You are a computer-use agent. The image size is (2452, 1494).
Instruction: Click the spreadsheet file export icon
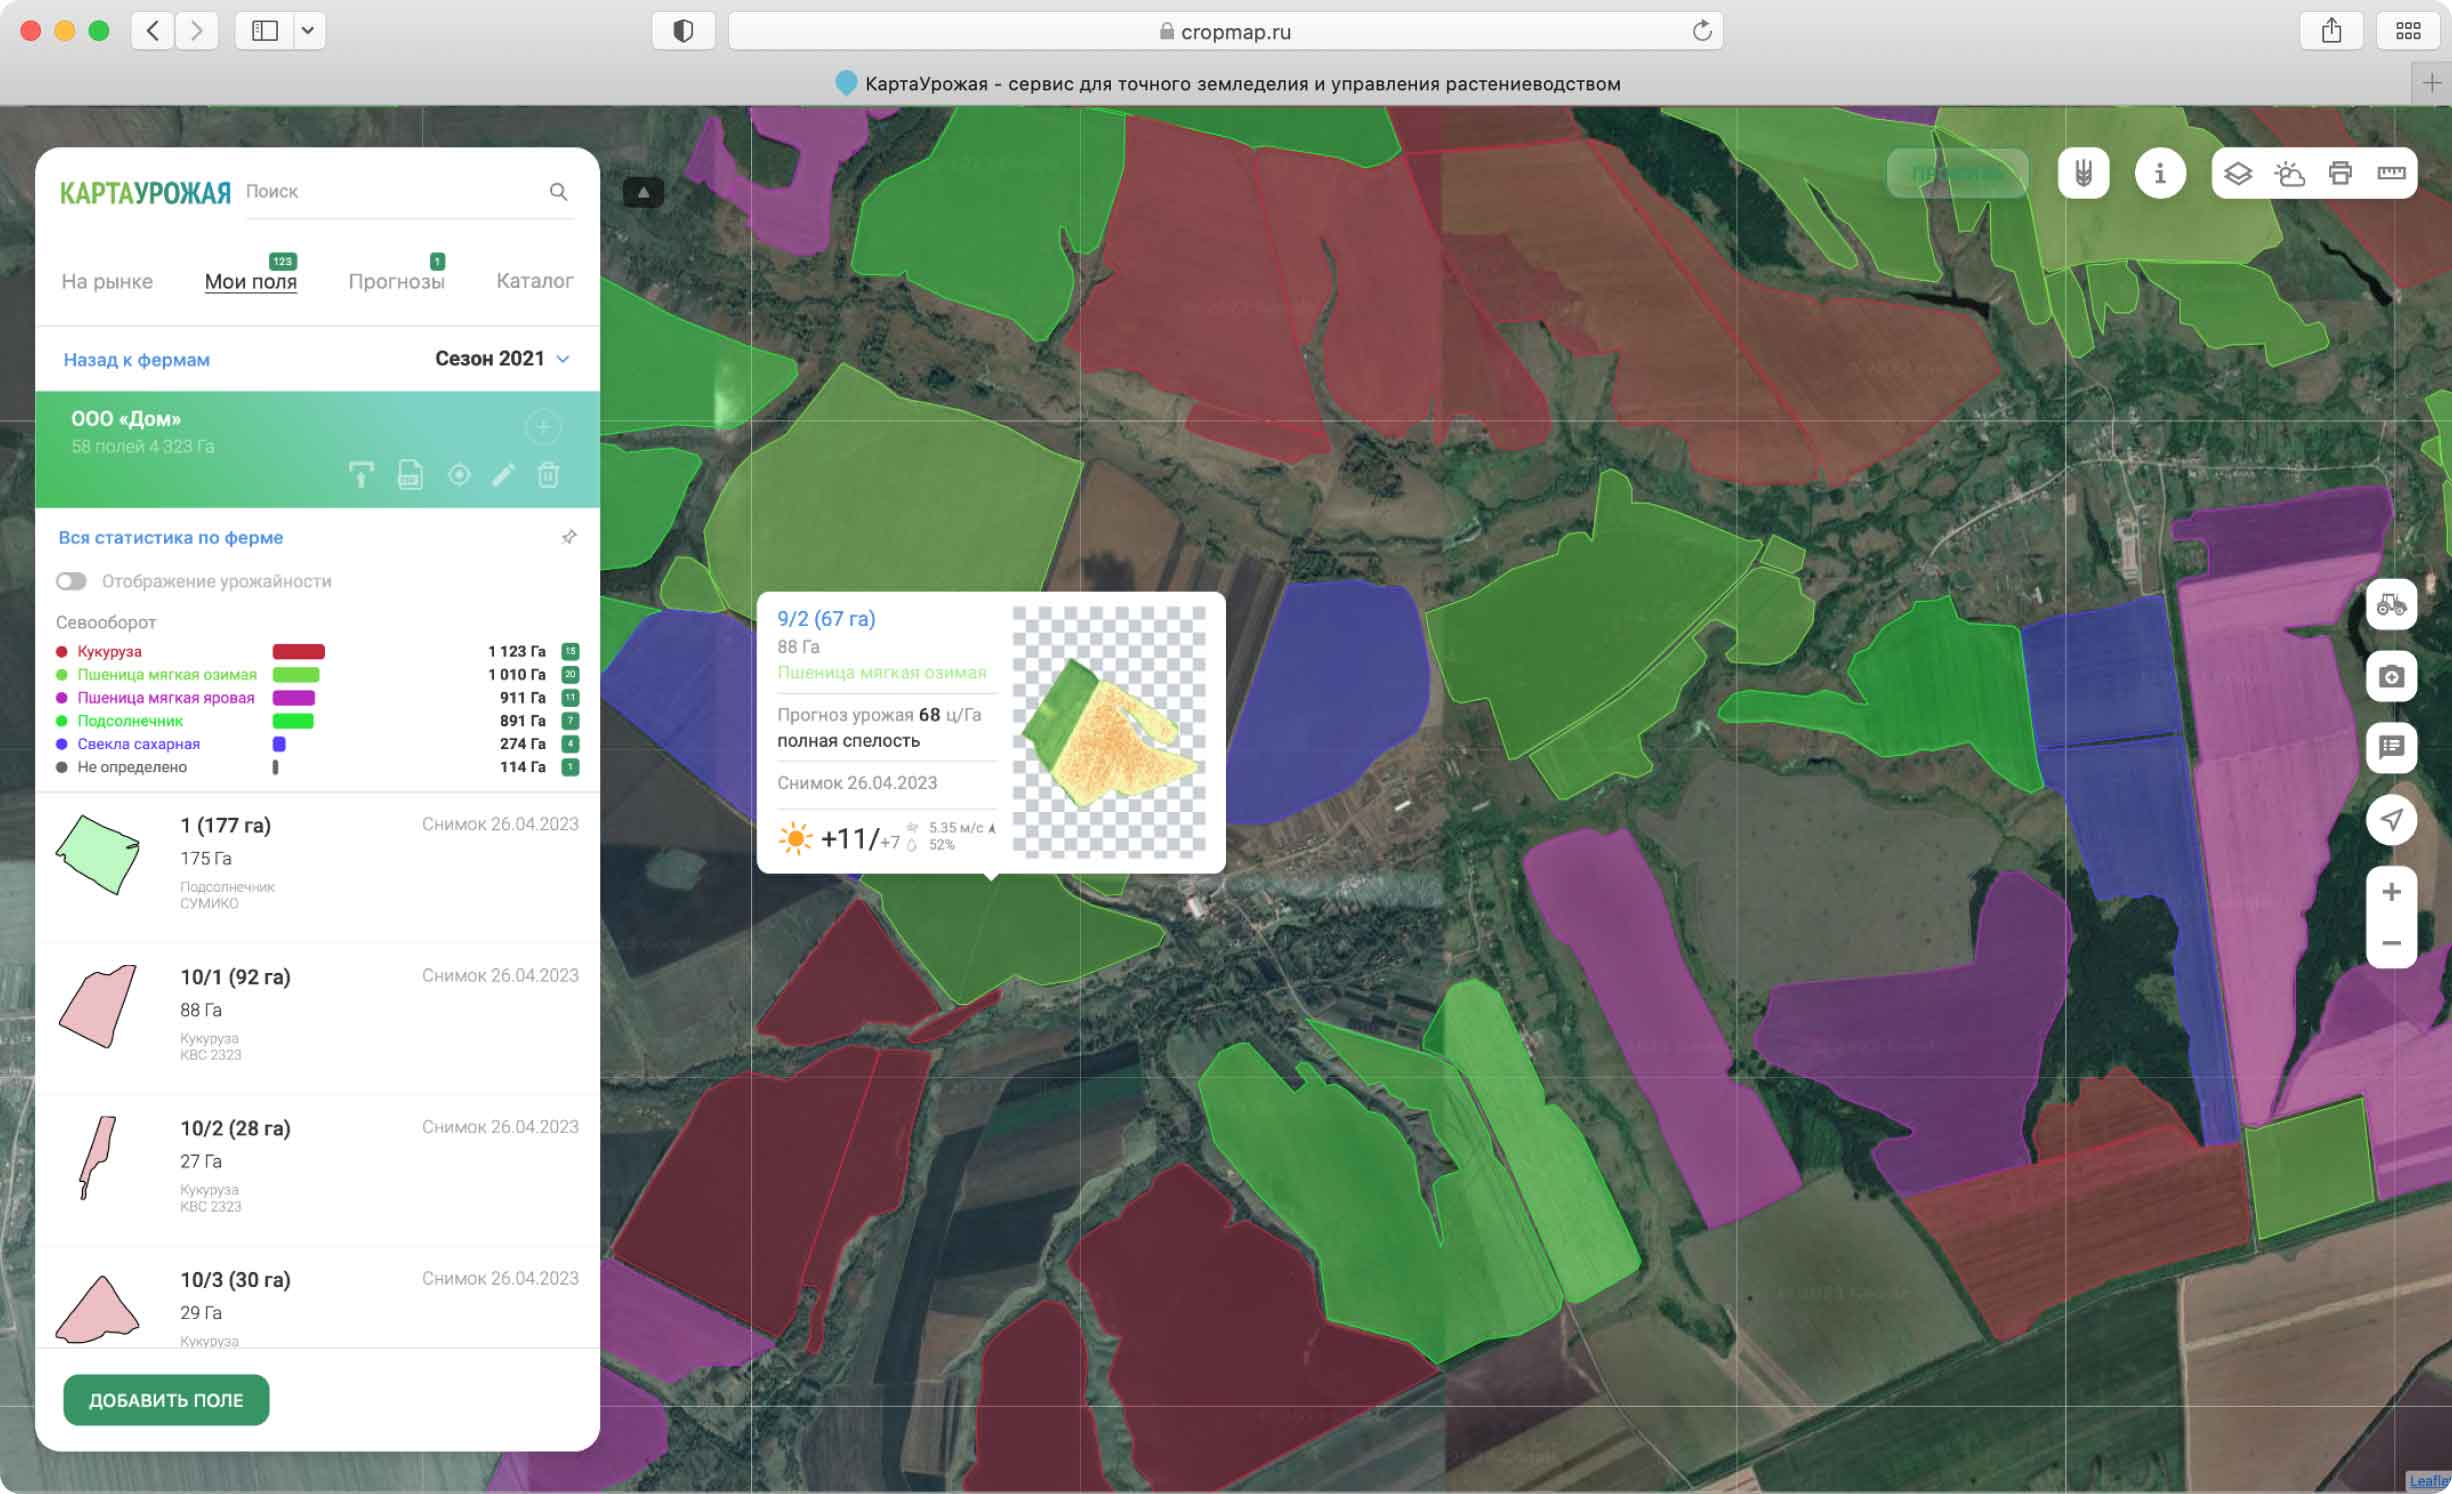point(410,474)
